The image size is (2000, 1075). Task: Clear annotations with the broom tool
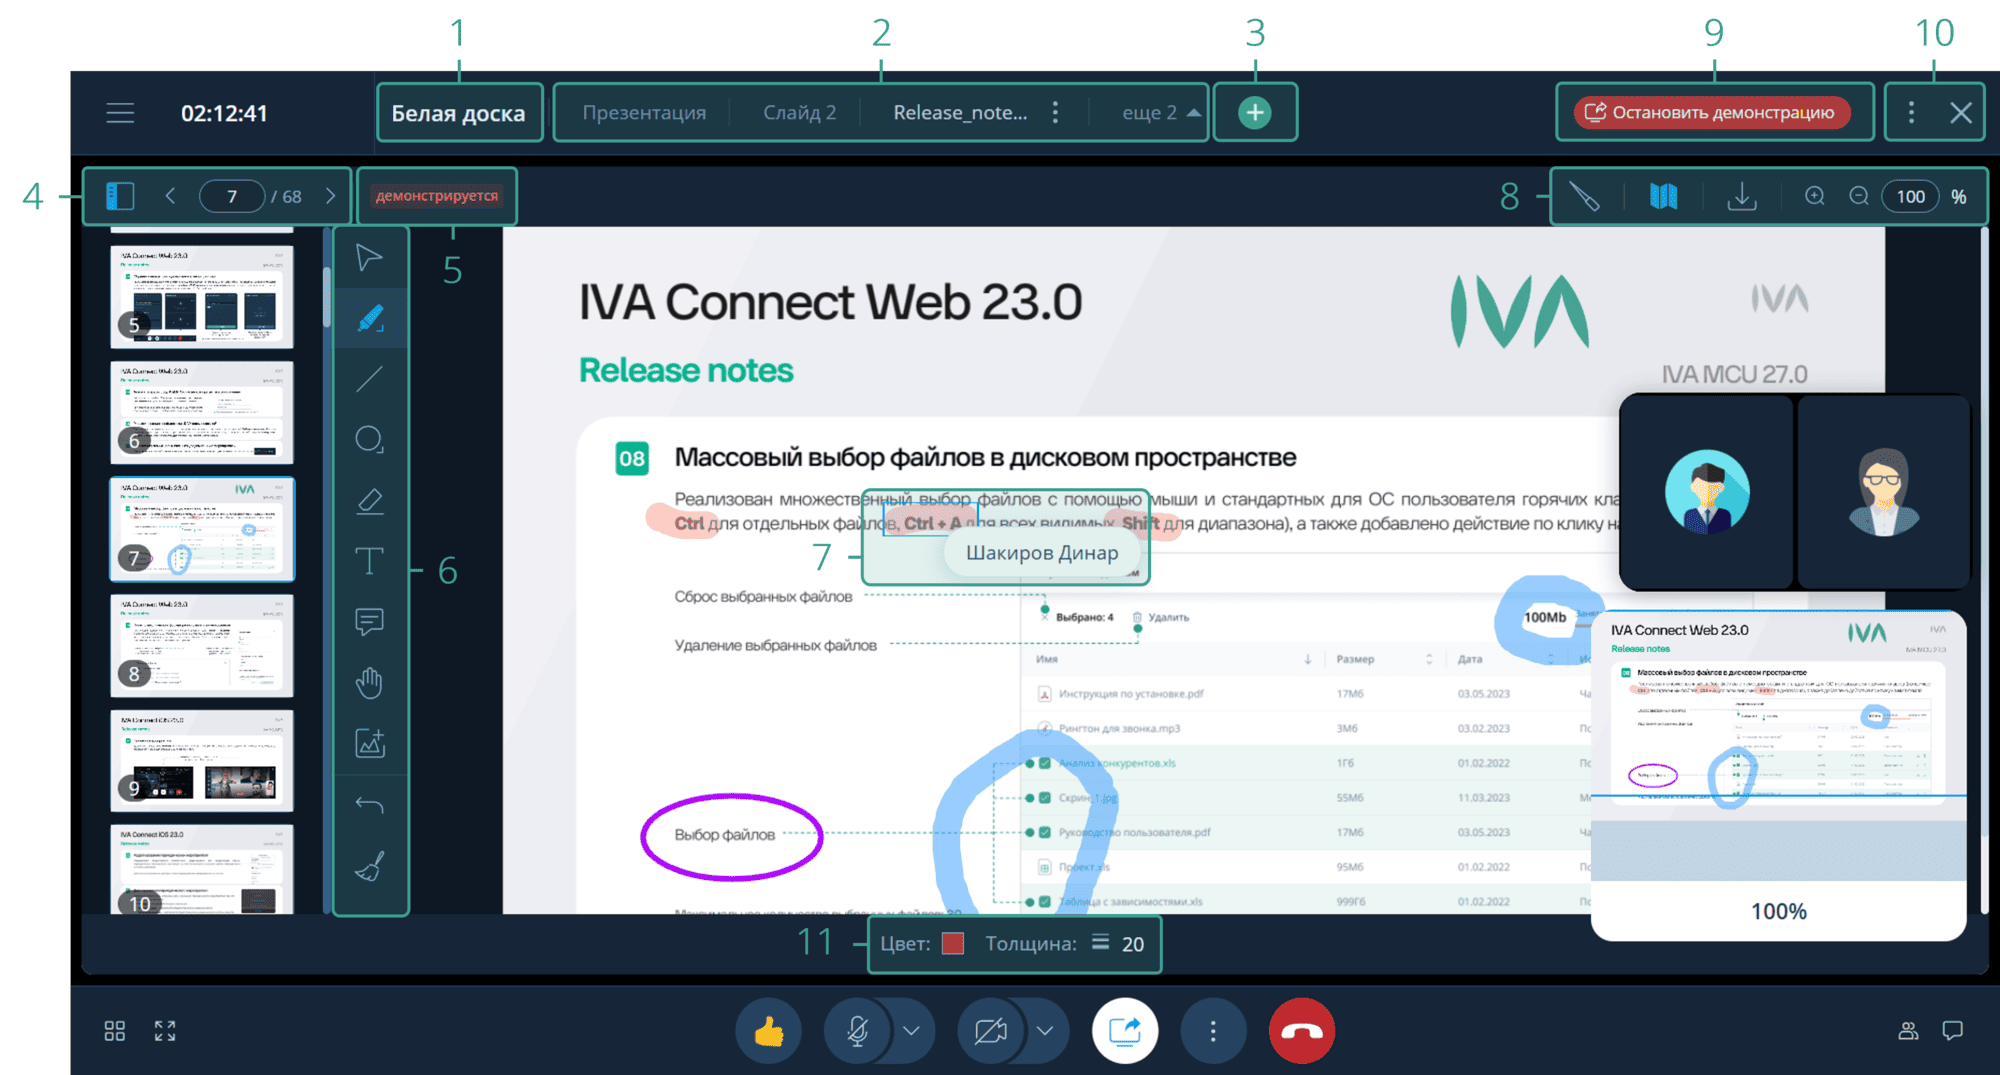click(370, 866)
